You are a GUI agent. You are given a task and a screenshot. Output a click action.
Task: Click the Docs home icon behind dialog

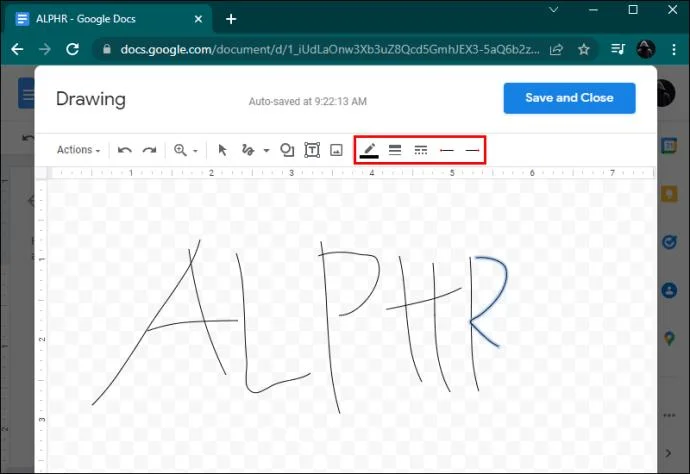(x=26, y=93)
